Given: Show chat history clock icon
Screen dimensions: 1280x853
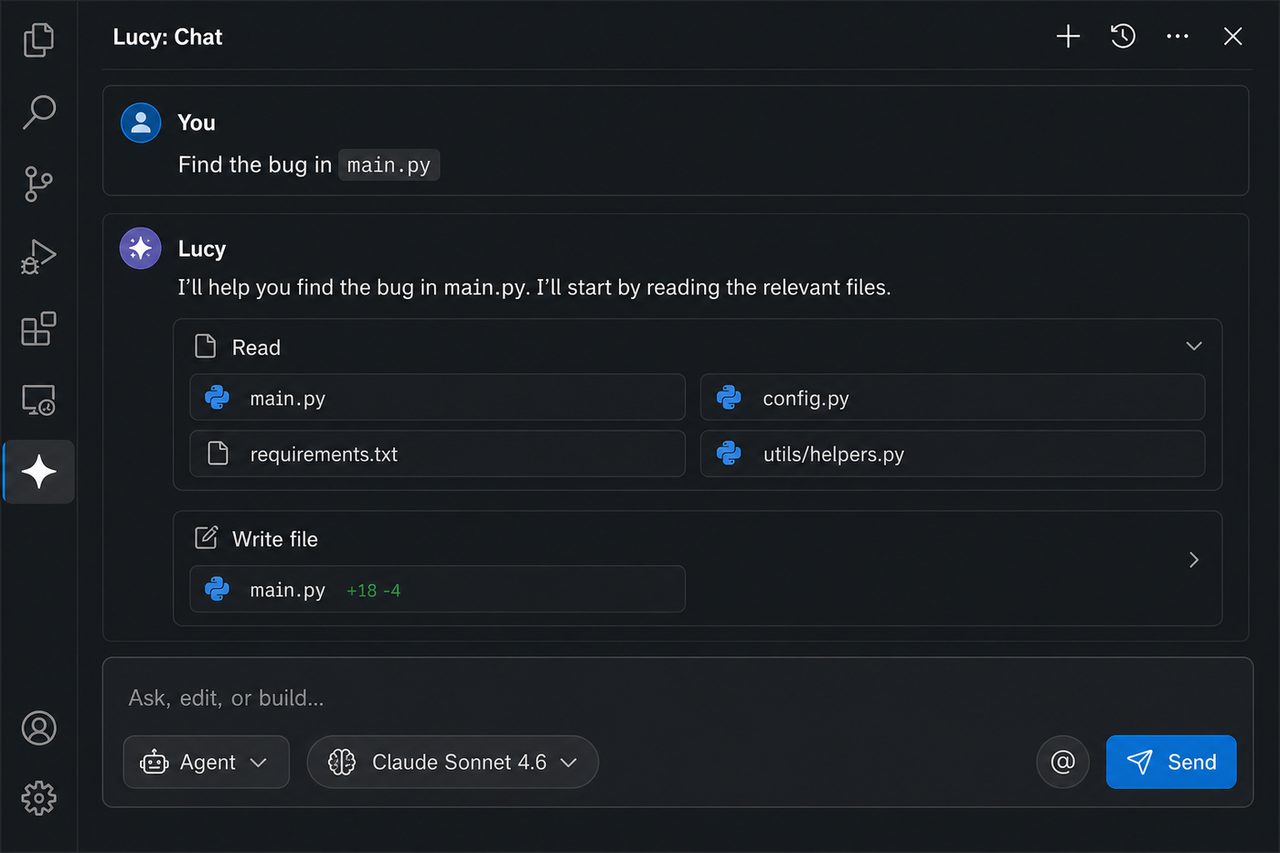Looking at the screenshot, I should pos(1123,37).
